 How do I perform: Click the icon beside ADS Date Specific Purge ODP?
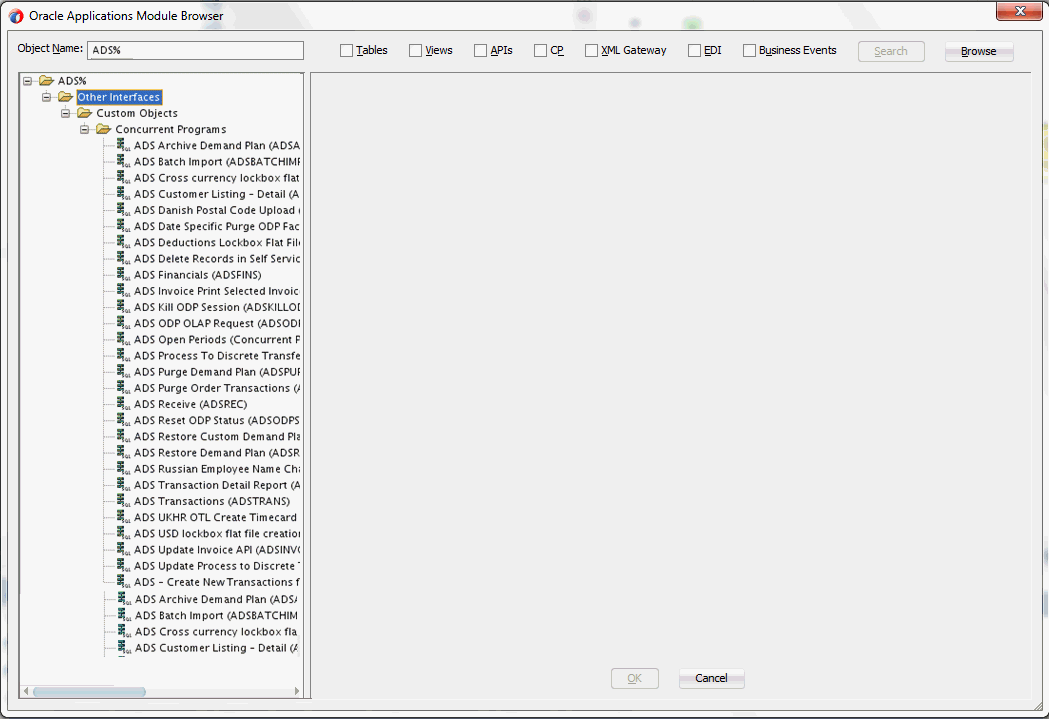click(x=124, y=226)
